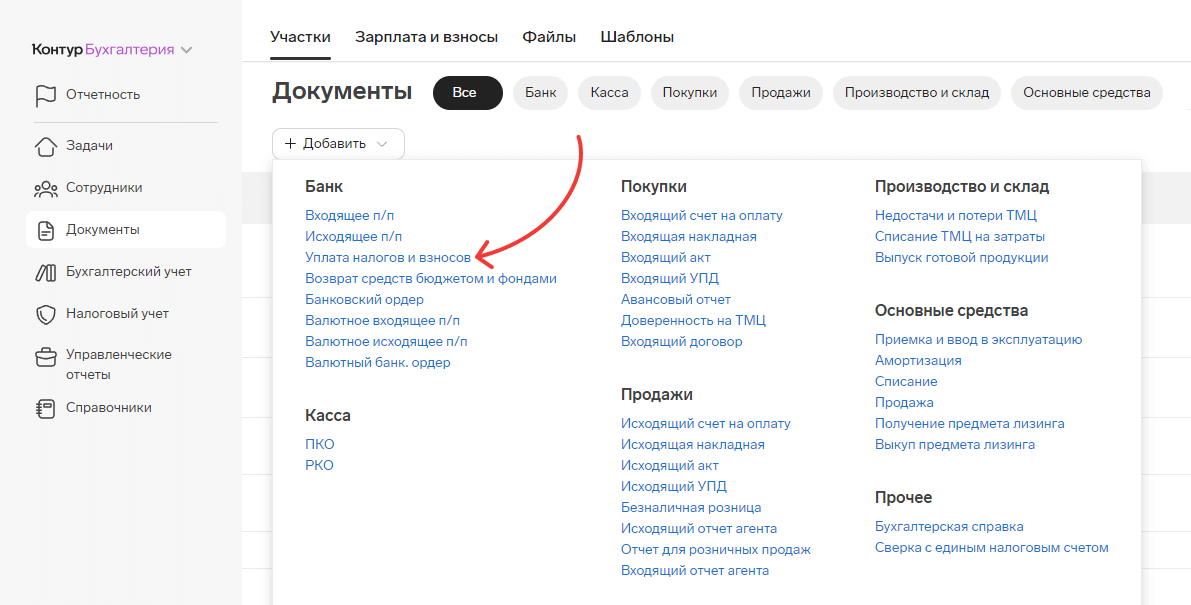Filter documents by Покупки

click(690, 93)
